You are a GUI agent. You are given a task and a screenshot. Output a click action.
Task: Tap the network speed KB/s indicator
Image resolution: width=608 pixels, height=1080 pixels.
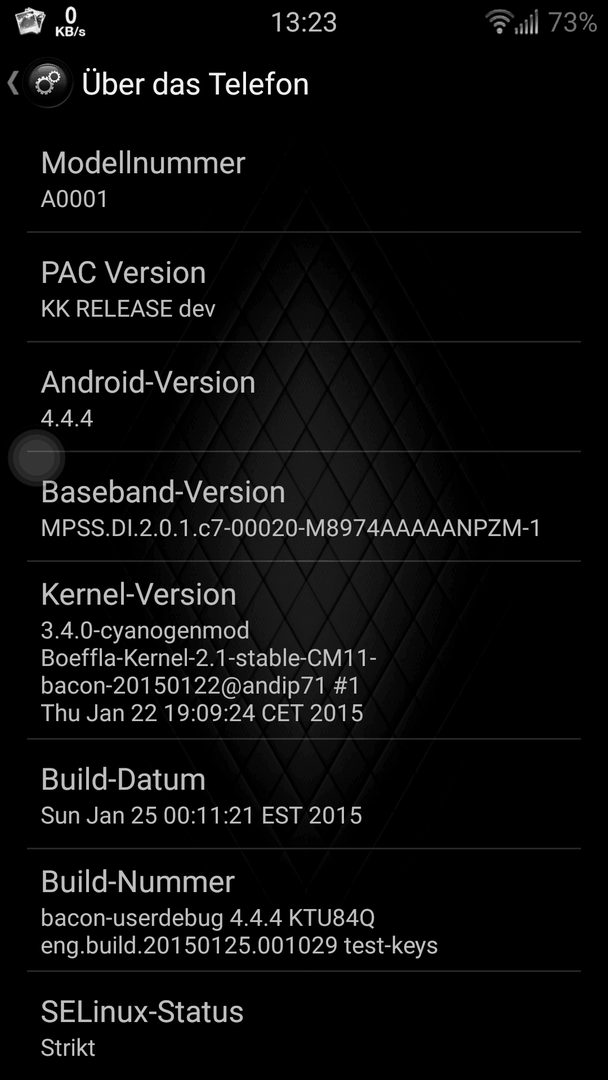click(70, 23)
